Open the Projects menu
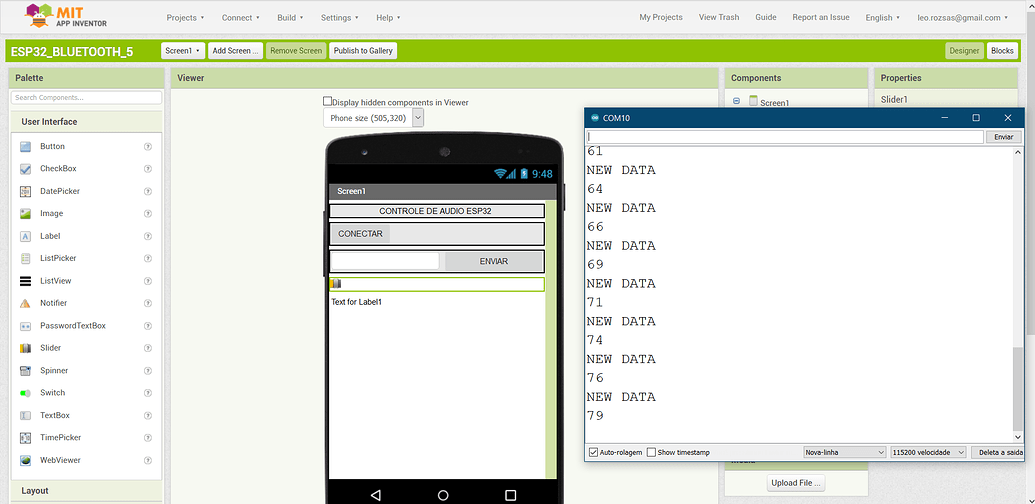The height and width of the screenshot is (504, 1035). tap(185, 18)
